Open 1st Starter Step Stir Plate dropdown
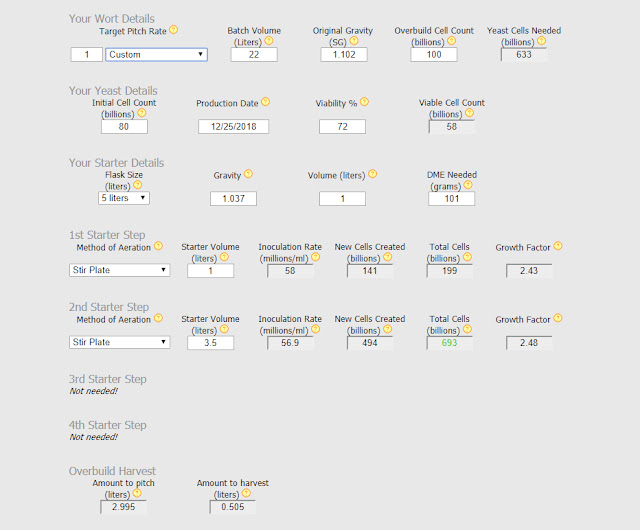 (x=120, y=270)
